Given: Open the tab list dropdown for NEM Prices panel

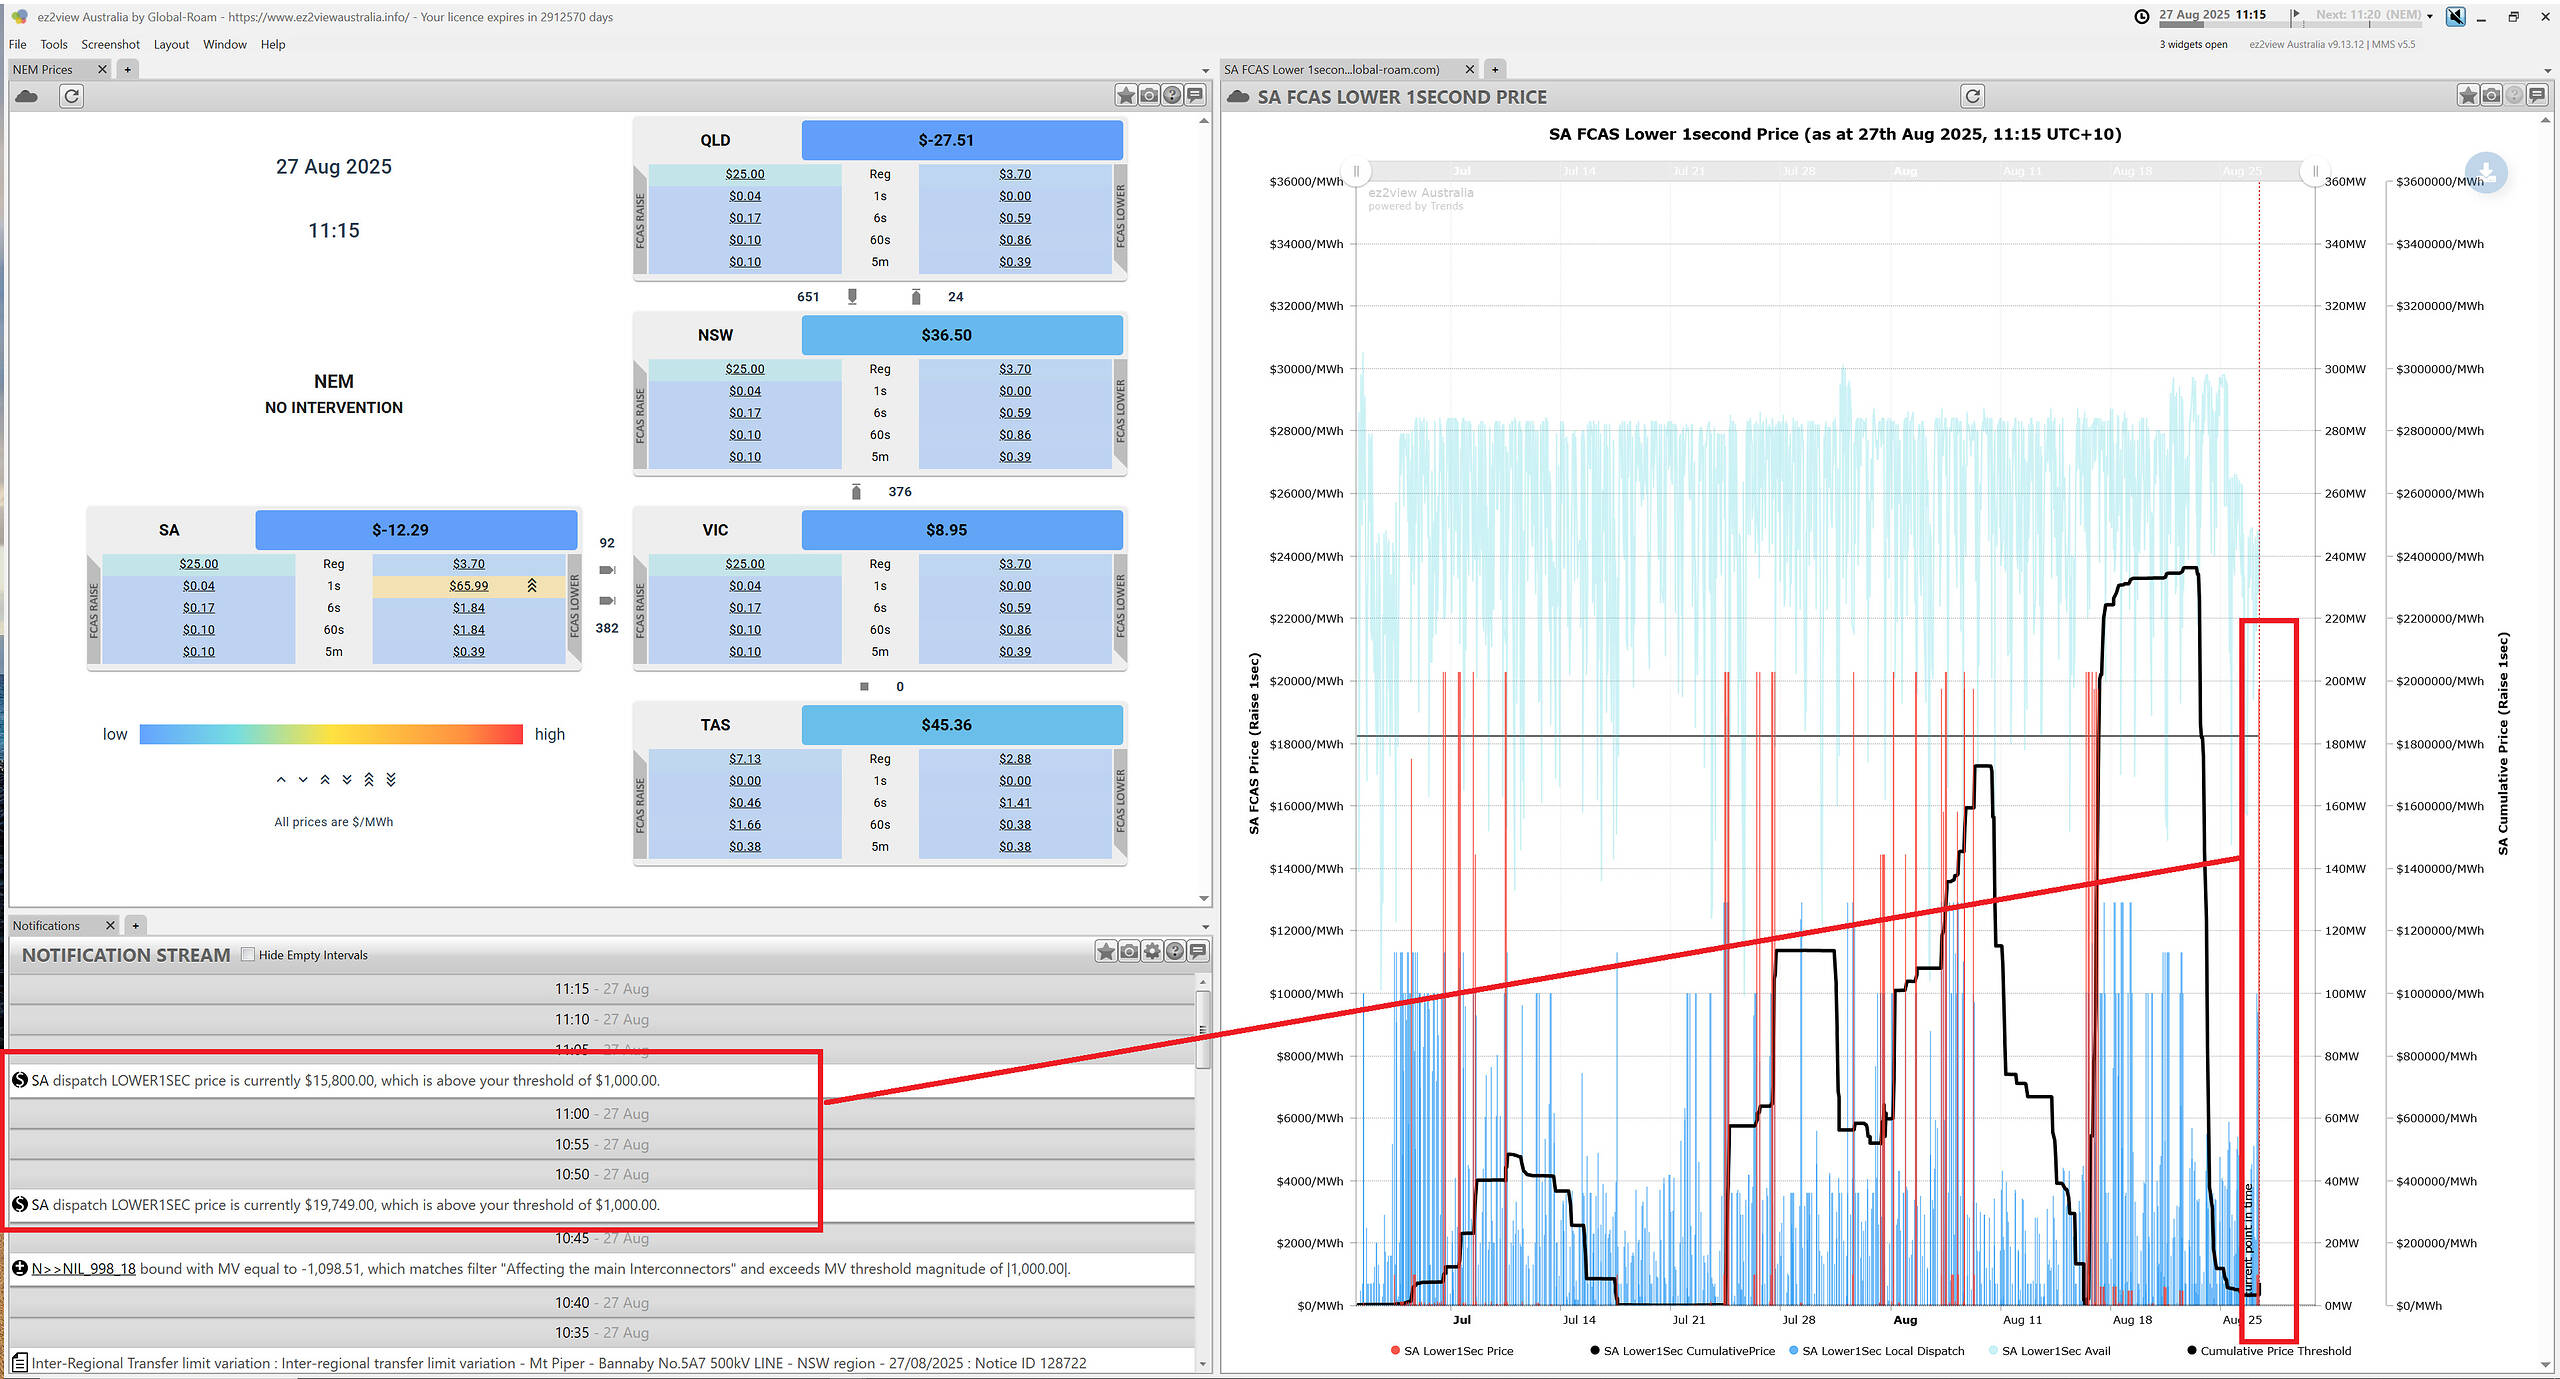Looking at the screenshot, I should [x=1205, y=71].
